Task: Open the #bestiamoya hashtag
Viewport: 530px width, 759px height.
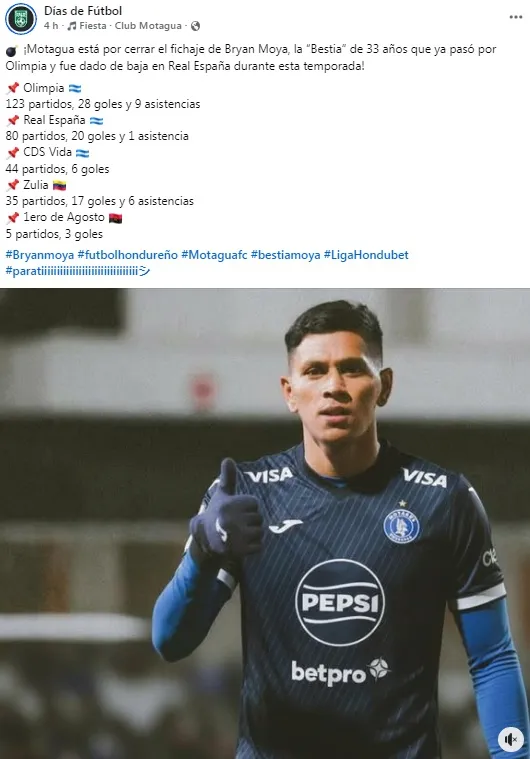Action: [x=286, y=255]
